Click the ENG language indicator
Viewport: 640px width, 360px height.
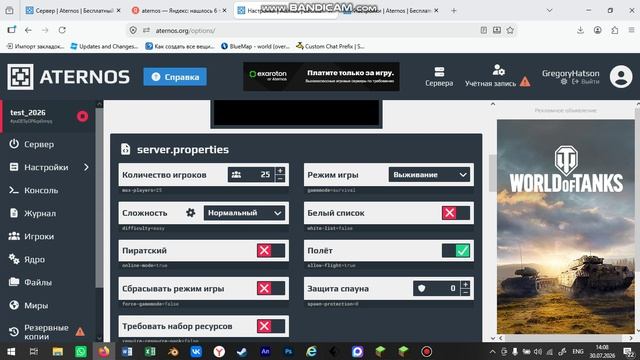click(578, 351)
